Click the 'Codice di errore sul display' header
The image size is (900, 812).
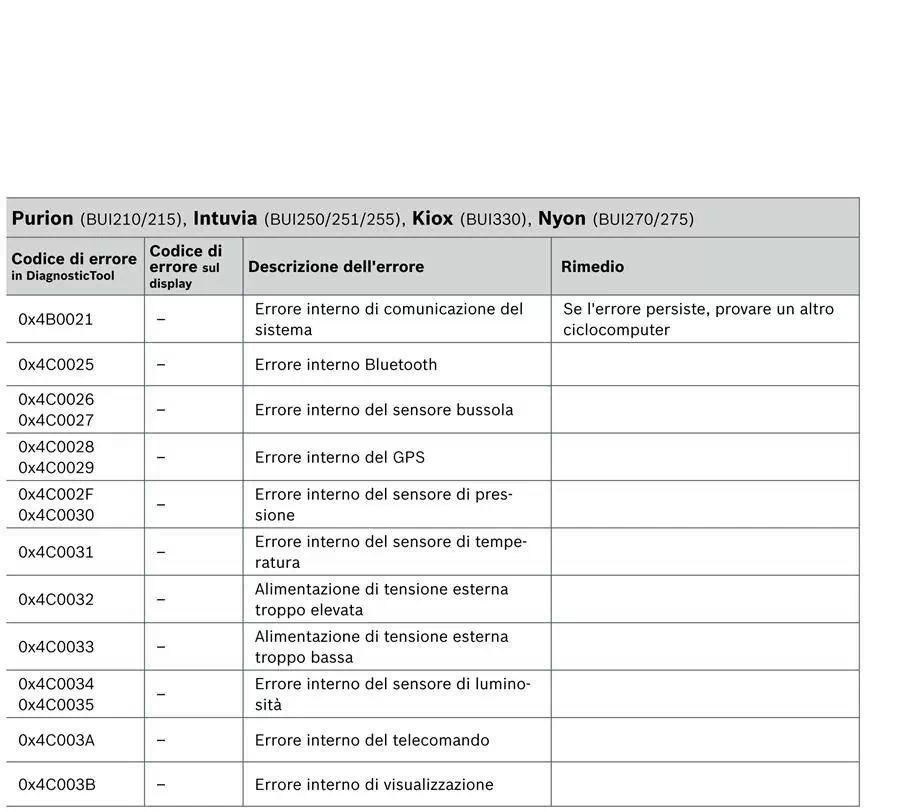(x=185, y=267)
